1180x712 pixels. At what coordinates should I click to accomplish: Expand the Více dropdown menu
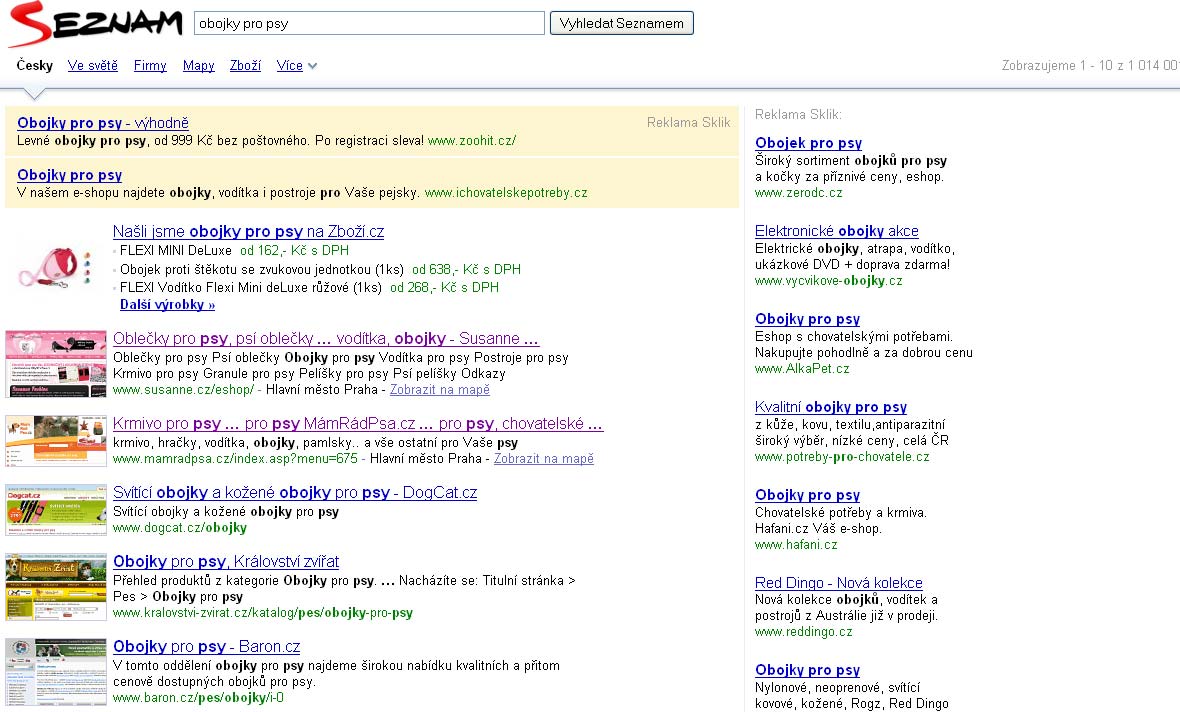pos(297,65)
